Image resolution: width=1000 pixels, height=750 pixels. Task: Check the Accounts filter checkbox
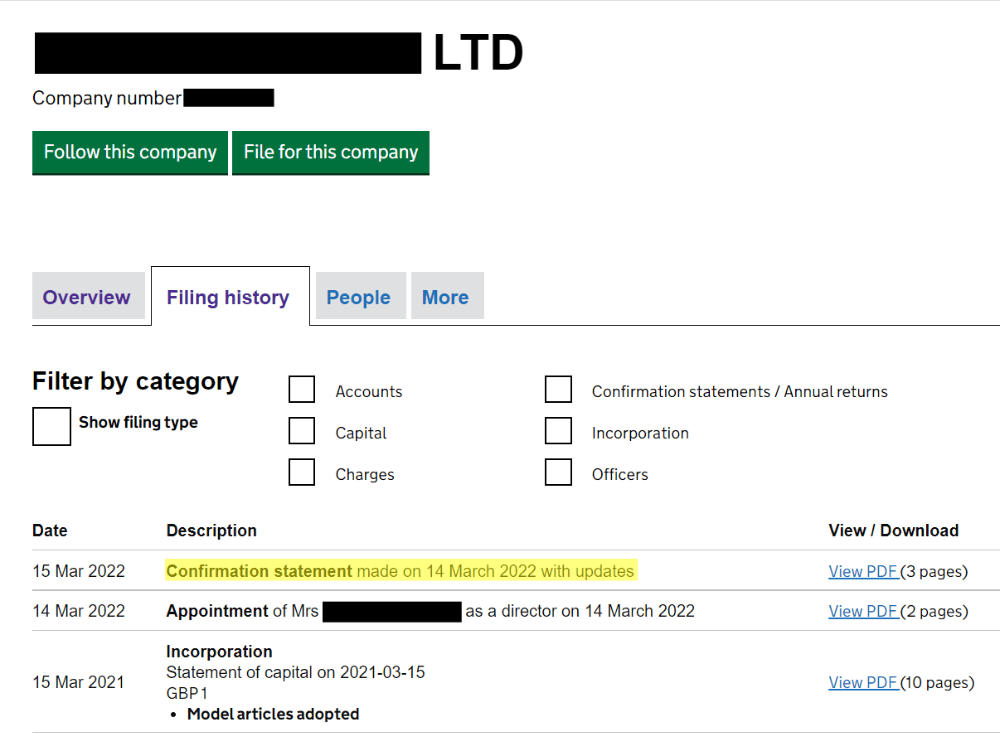tap(302, 389)
